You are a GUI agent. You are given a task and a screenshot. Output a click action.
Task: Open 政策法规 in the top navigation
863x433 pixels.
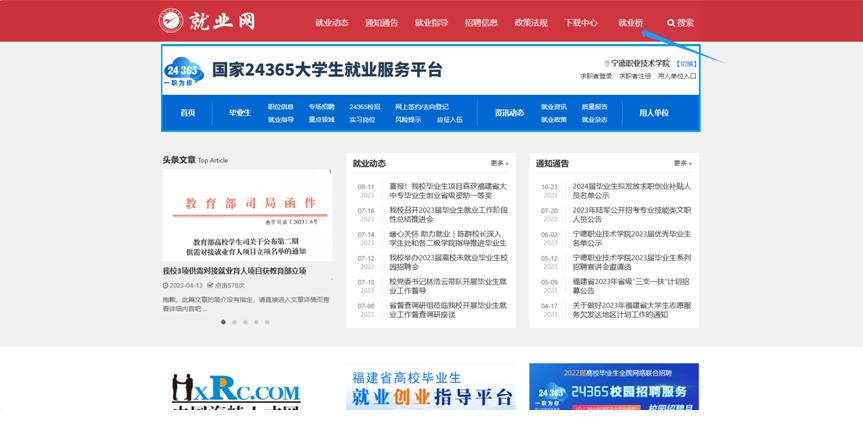(x=531, y=23)
